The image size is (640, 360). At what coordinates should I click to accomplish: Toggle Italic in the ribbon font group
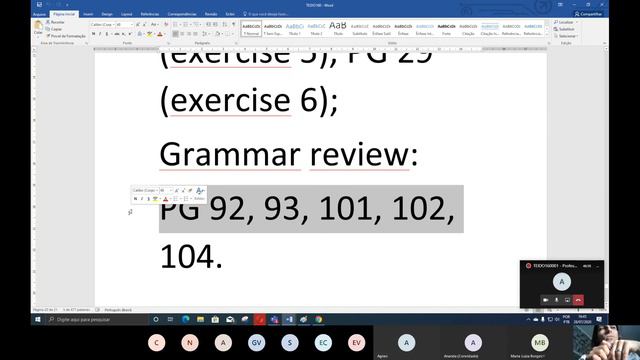click(x=100, y=34)
